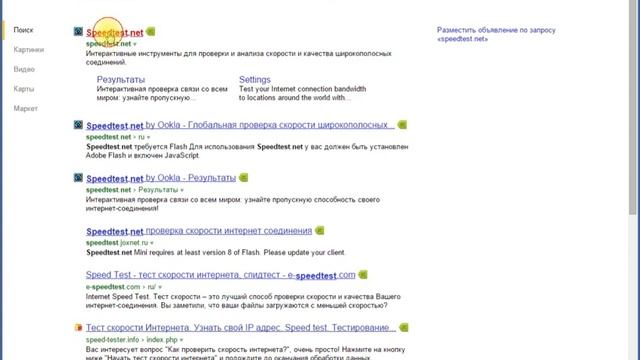Click favicon beside the Ookla - Результаты result

tap(78, 178)
